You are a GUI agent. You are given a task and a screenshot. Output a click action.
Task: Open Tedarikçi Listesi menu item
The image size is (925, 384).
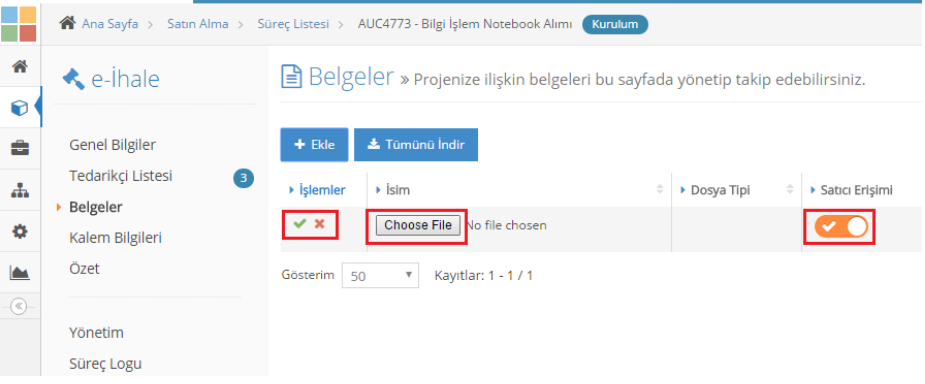tap(121, 176)
